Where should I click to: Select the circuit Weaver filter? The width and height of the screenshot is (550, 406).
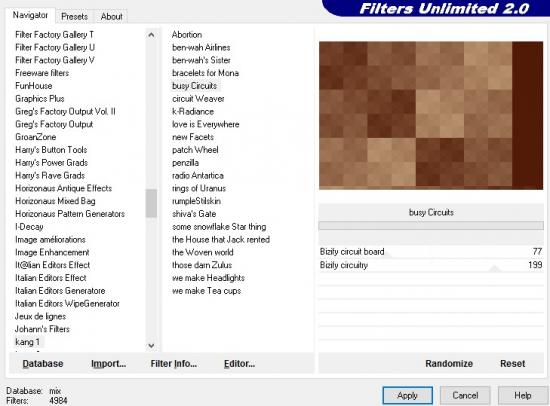pos(198,99)
